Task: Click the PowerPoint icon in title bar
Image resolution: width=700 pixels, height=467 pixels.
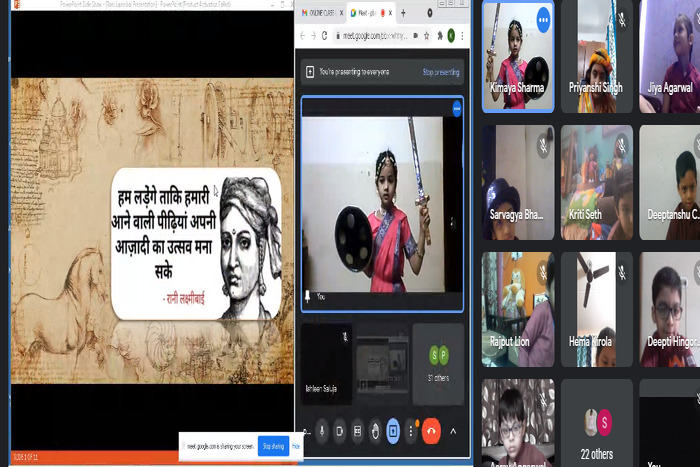Action: tap(17, 4)
